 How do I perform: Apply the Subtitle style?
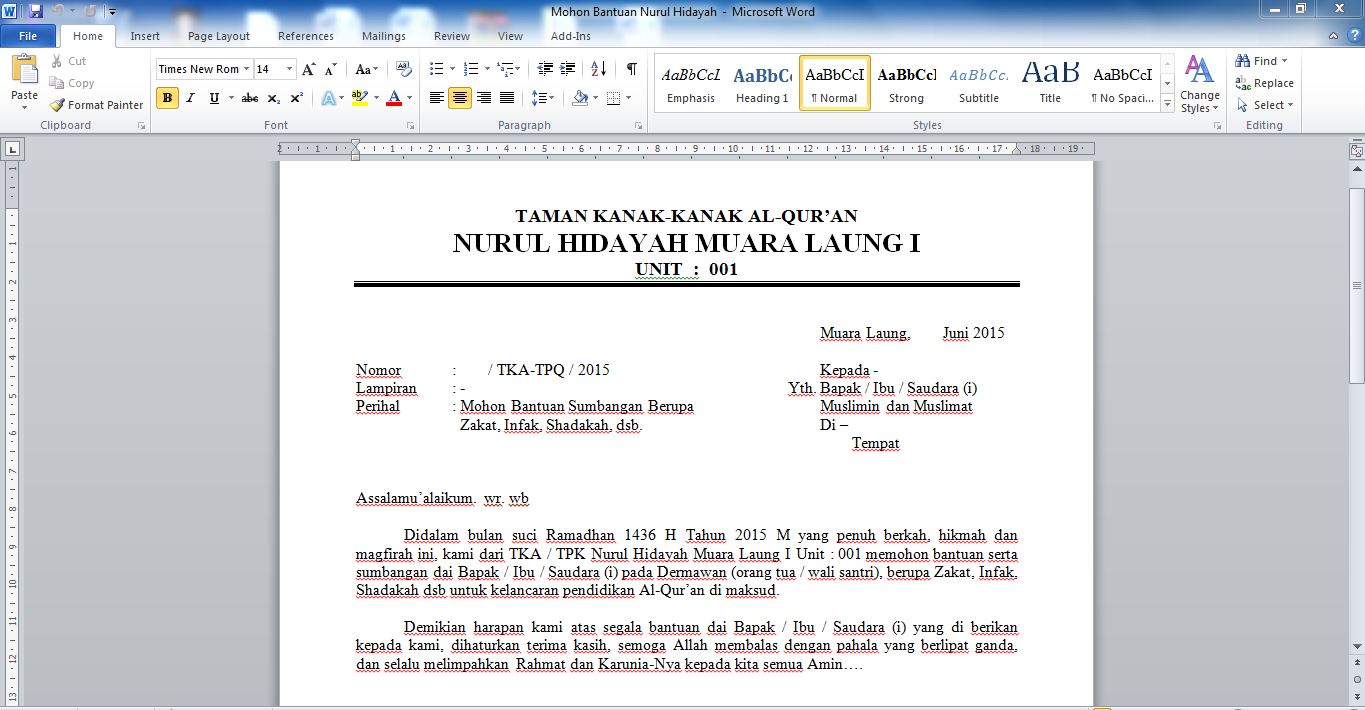pos(979,83)
